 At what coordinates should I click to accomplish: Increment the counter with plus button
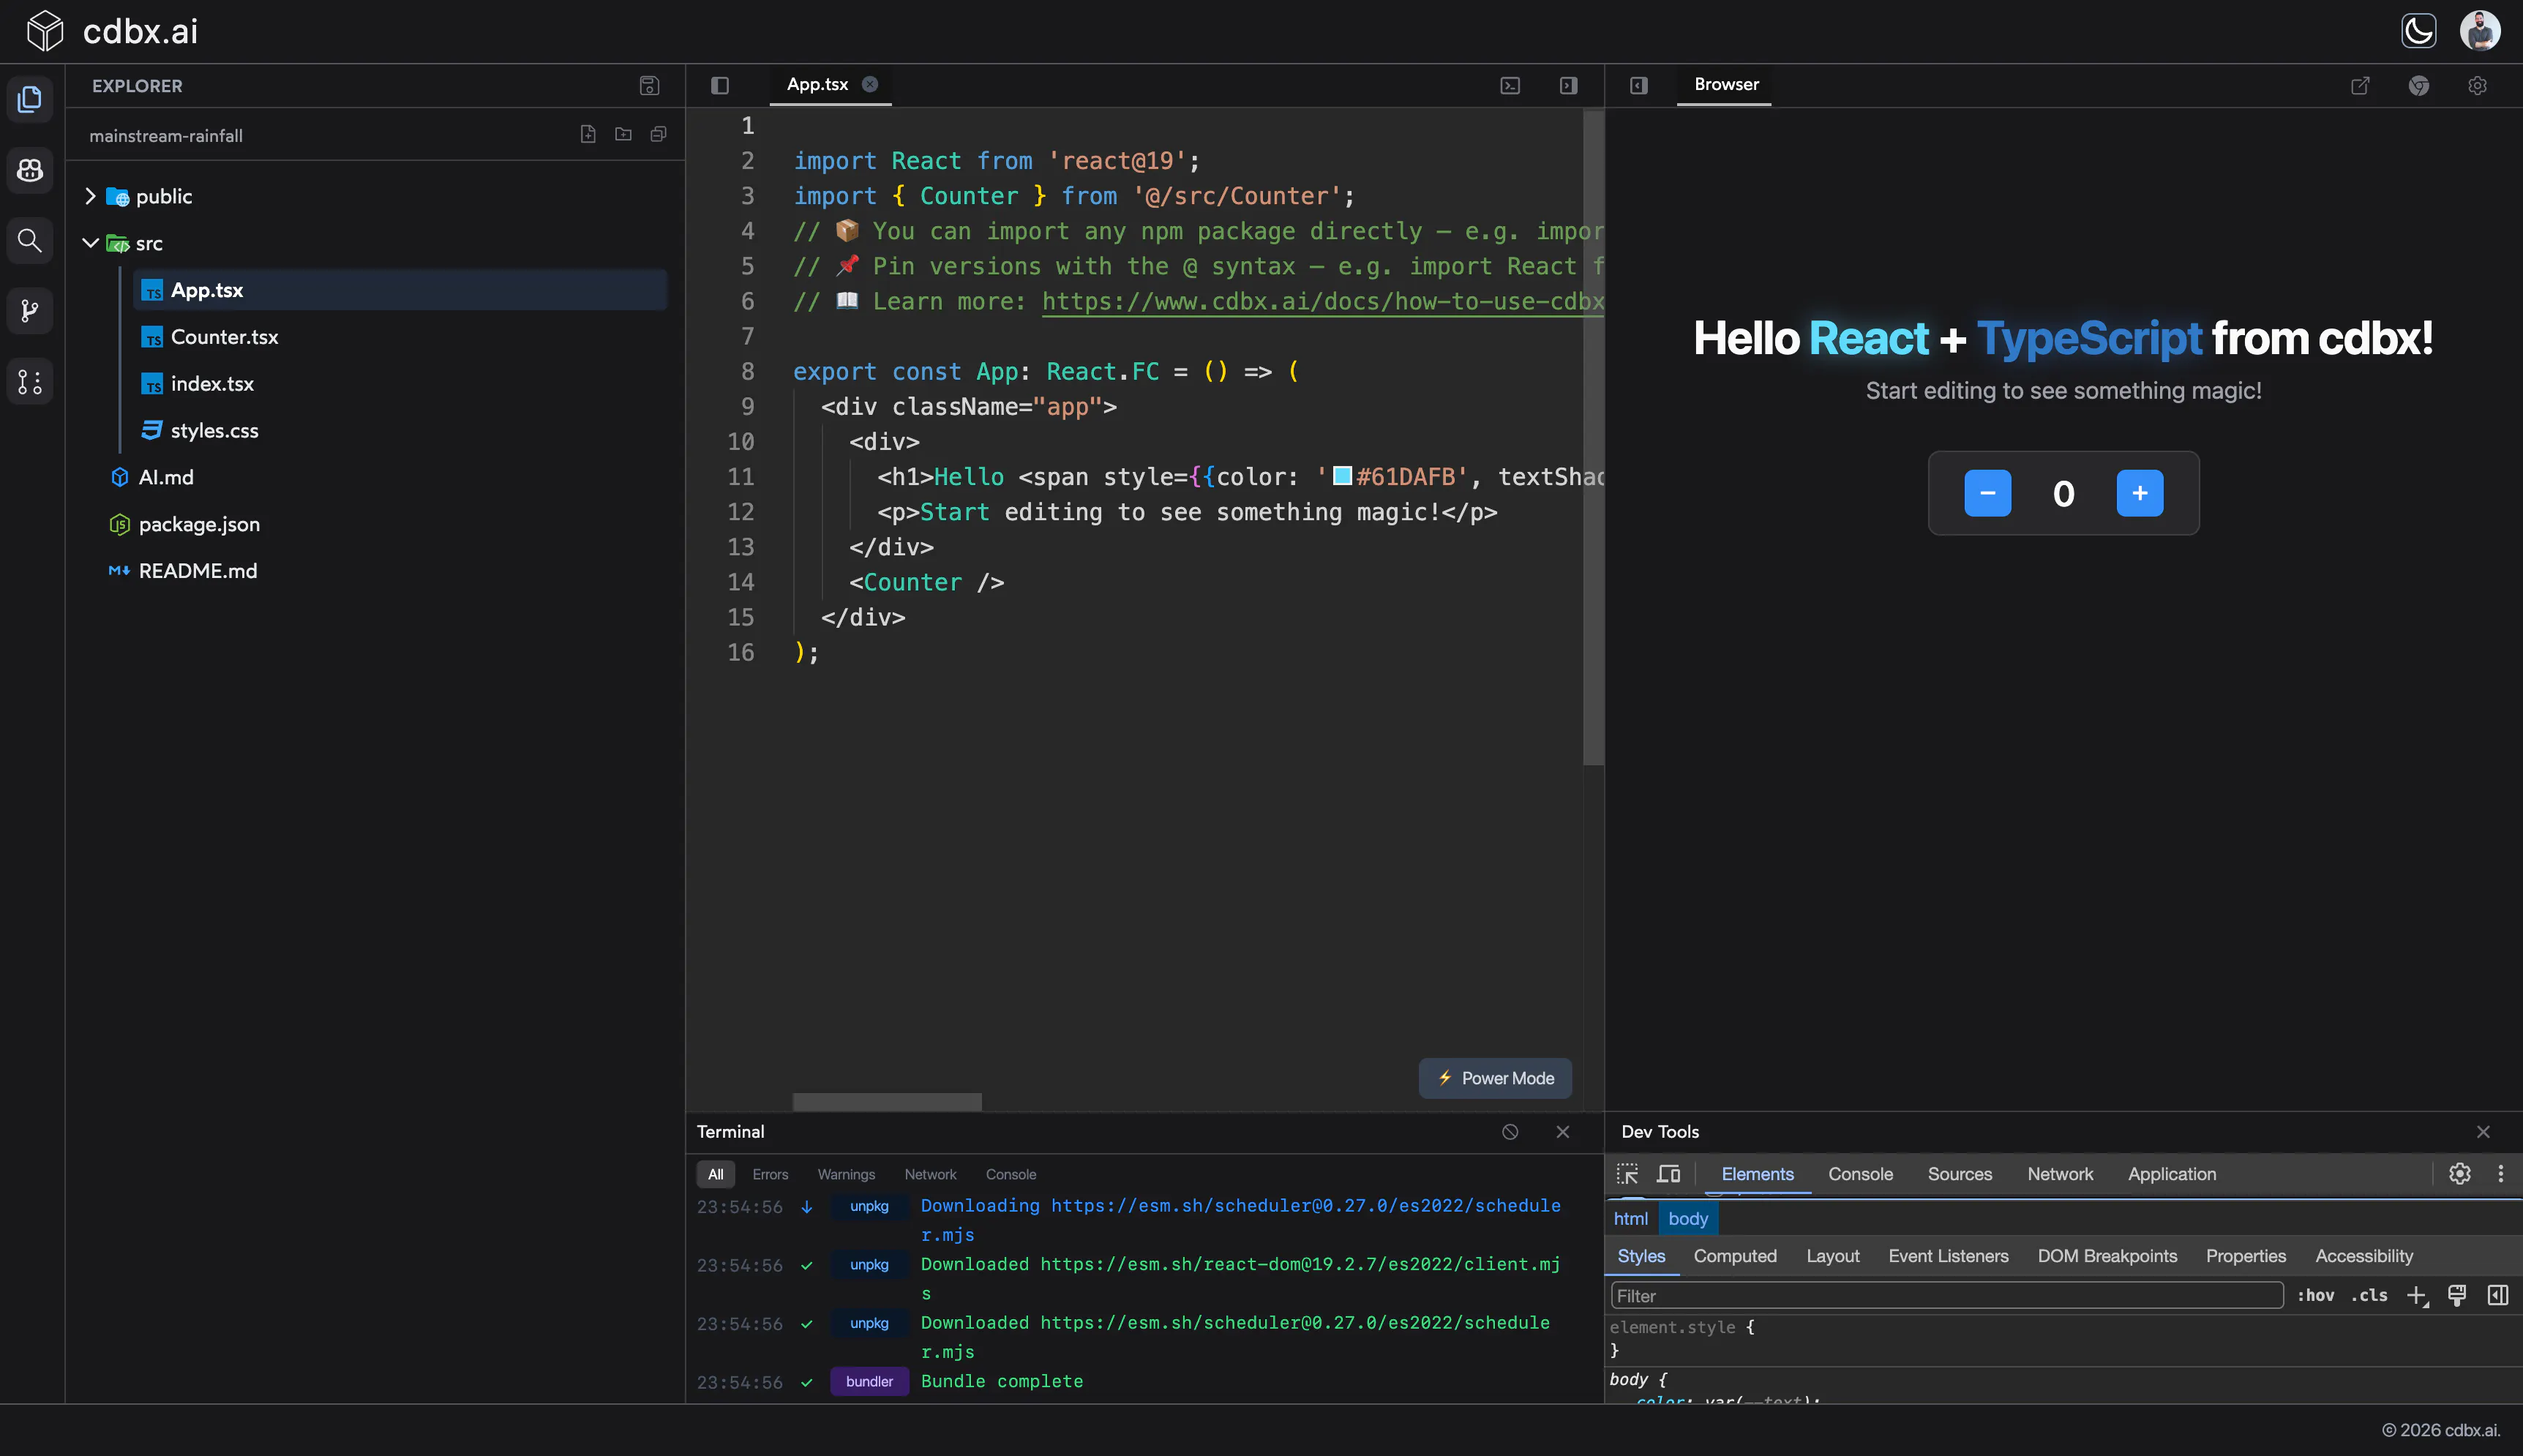(x=2140, y=493)
